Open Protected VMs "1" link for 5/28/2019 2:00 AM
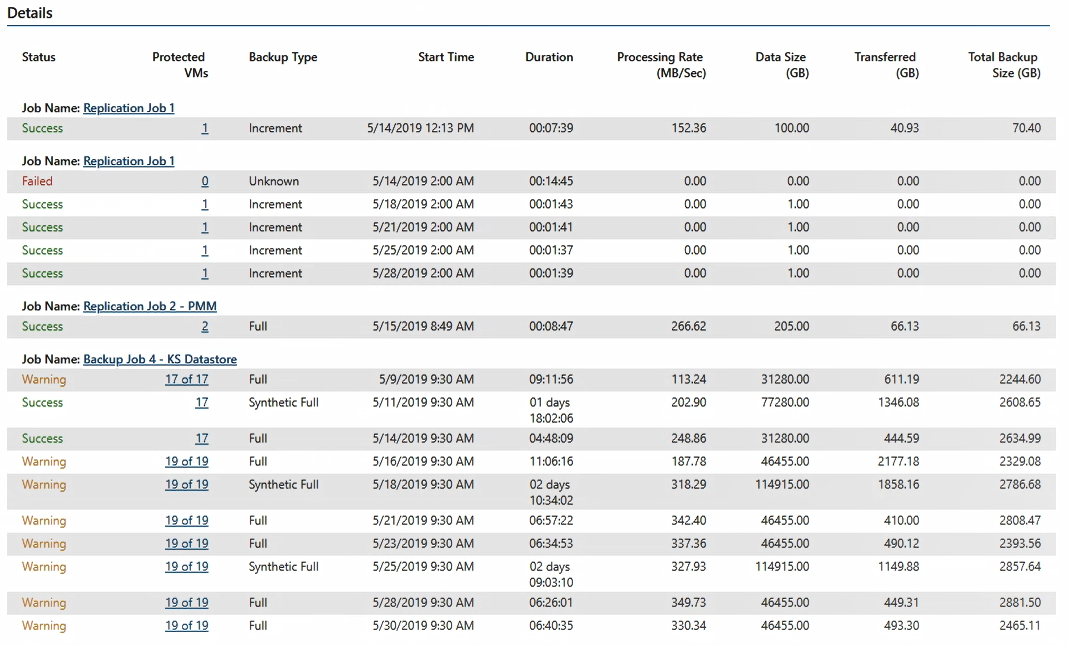The width and height of the screenshot is (1068, 645). coord(205,274)
